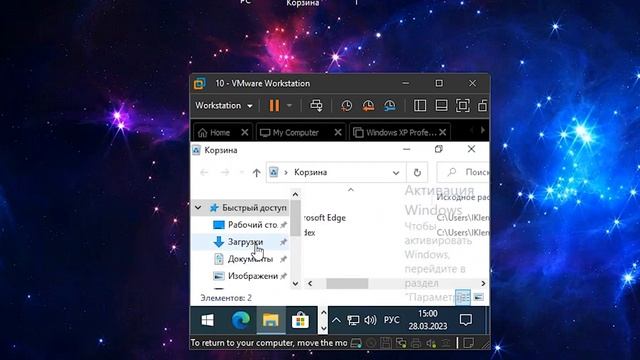Viewport: 640px width, 360px height.
Task: Toggle the VMware library sidebar
Action: [x=420, y=106]
